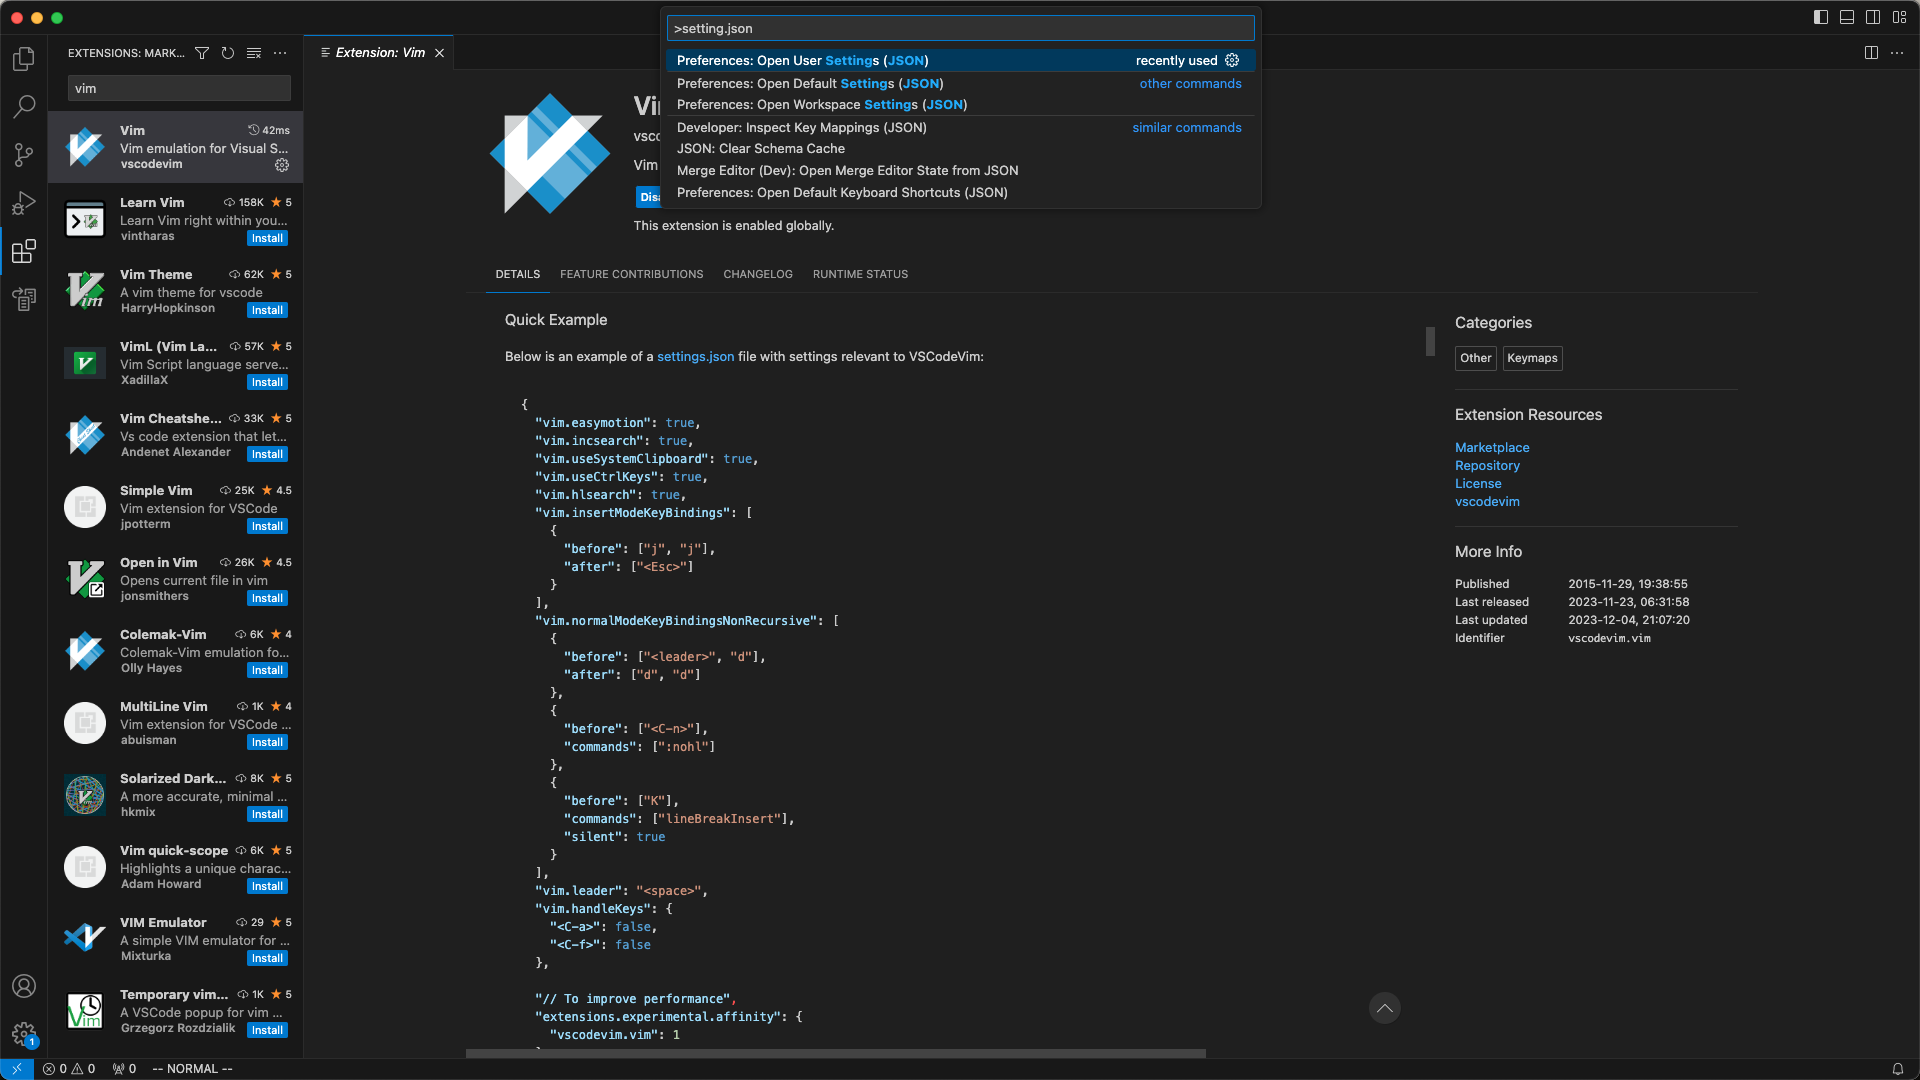Open the Vim extension manage gear
This screenshot has width=1920, height=1080.
coord(282,165)
